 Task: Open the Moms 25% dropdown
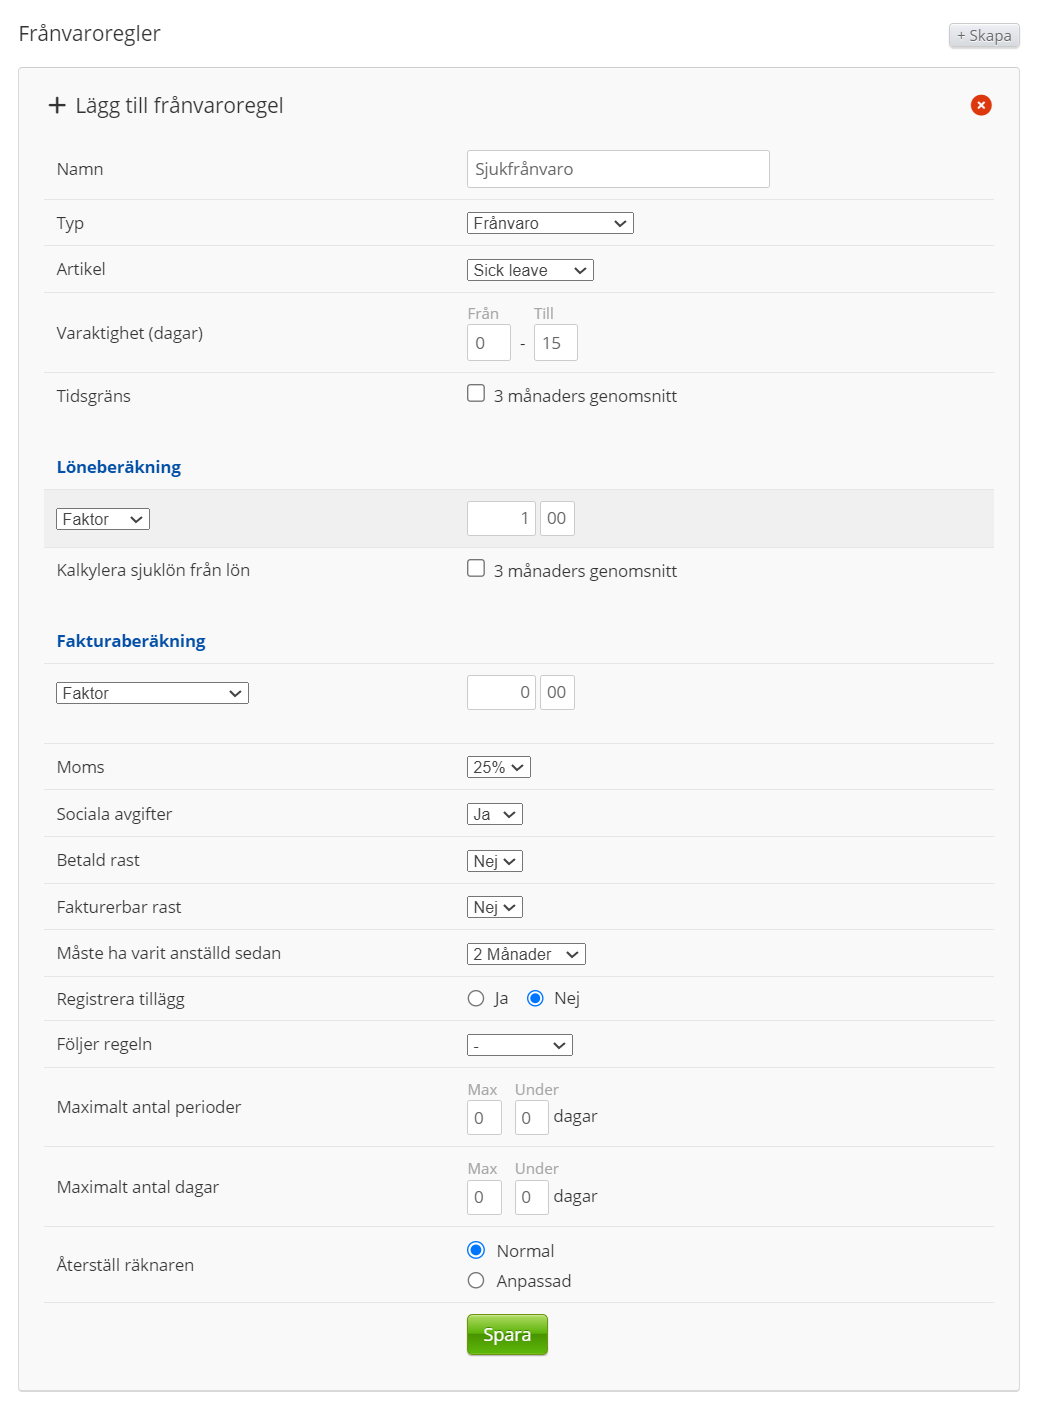click(x=498, y=767)
